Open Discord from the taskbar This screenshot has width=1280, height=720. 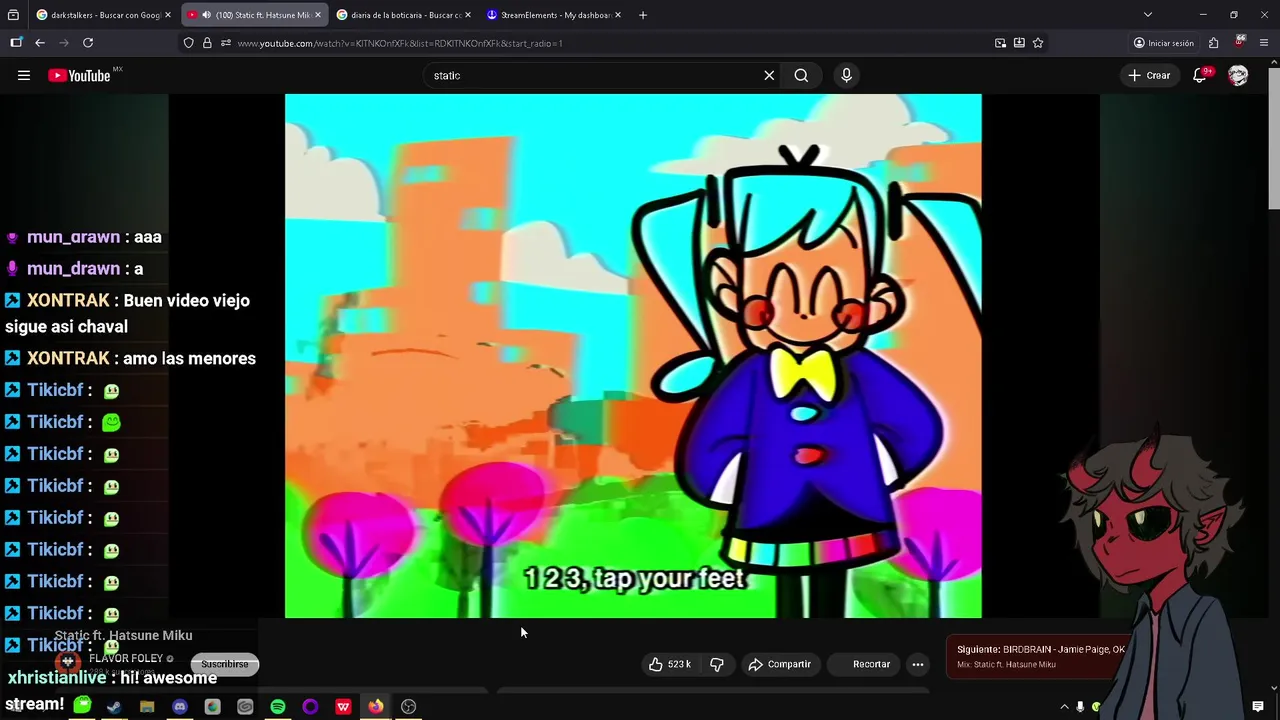click(x=180, y=707)
